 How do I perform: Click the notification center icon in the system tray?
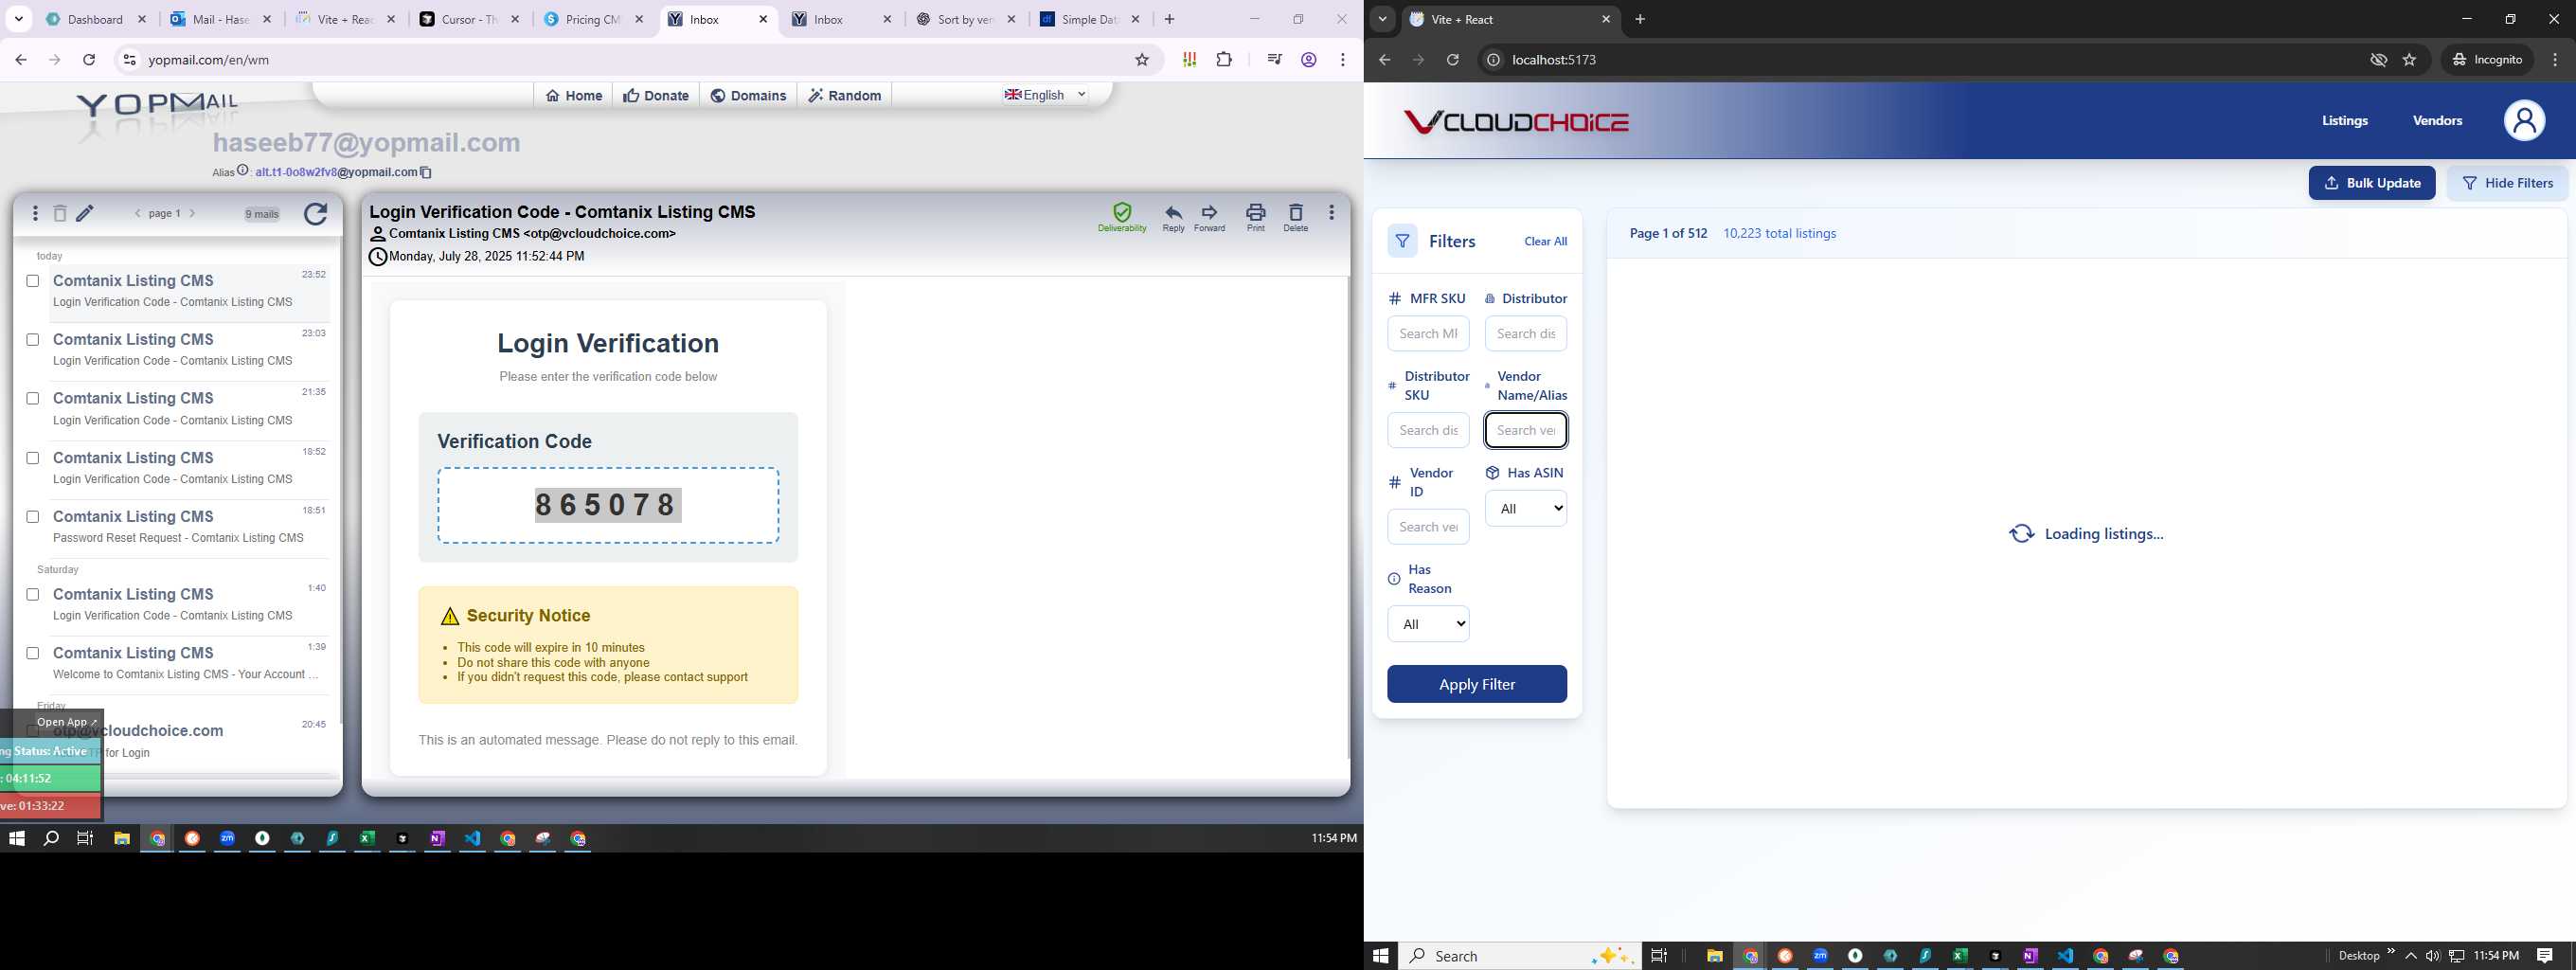(x=2545, y=956)
